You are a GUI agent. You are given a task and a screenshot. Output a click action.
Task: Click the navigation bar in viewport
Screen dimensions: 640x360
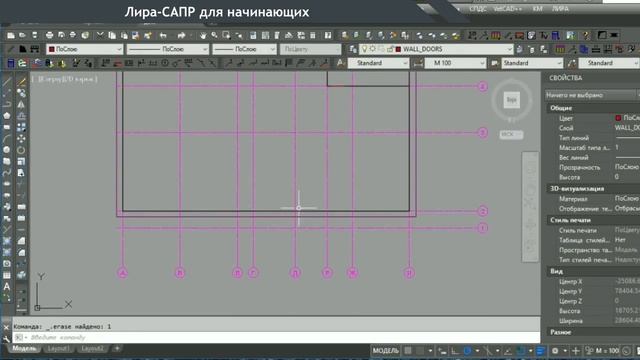(530, 207)
